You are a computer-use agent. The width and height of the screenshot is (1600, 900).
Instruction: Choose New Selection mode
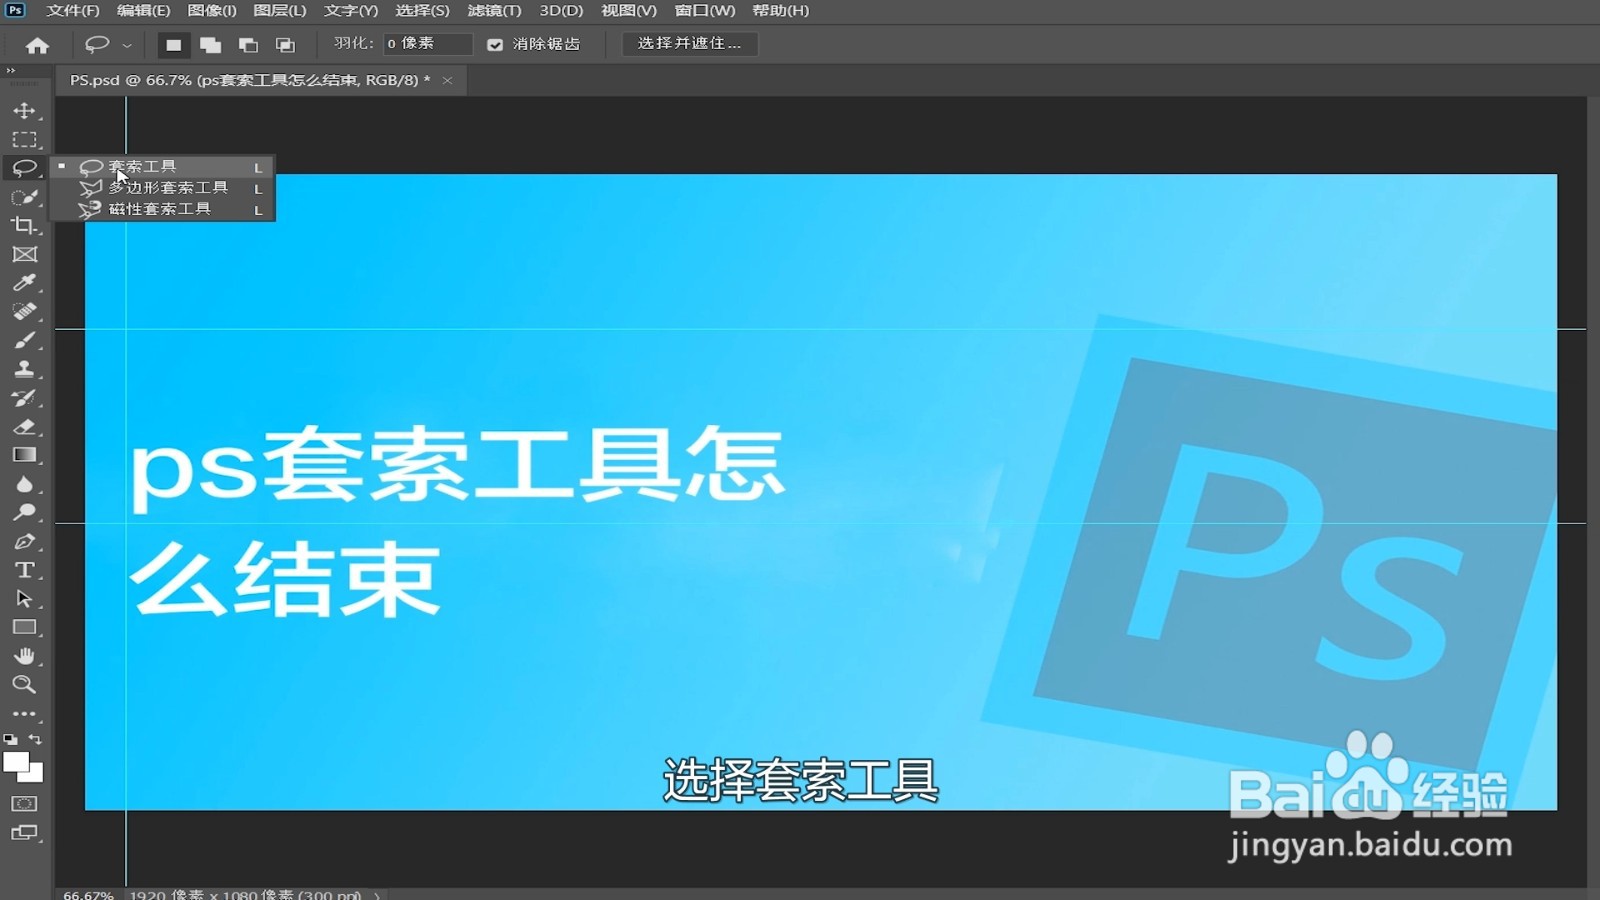[x=173, y=45]
